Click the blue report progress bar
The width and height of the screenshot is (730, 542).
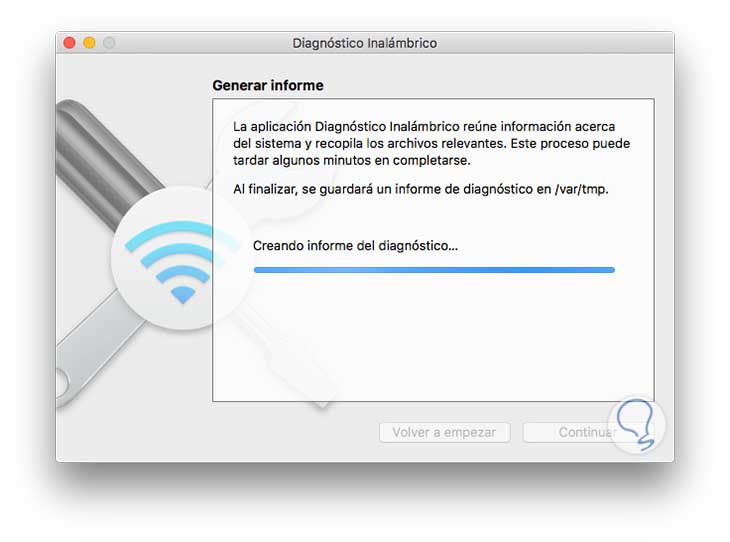pyautogui.click(x=434, y=270)
